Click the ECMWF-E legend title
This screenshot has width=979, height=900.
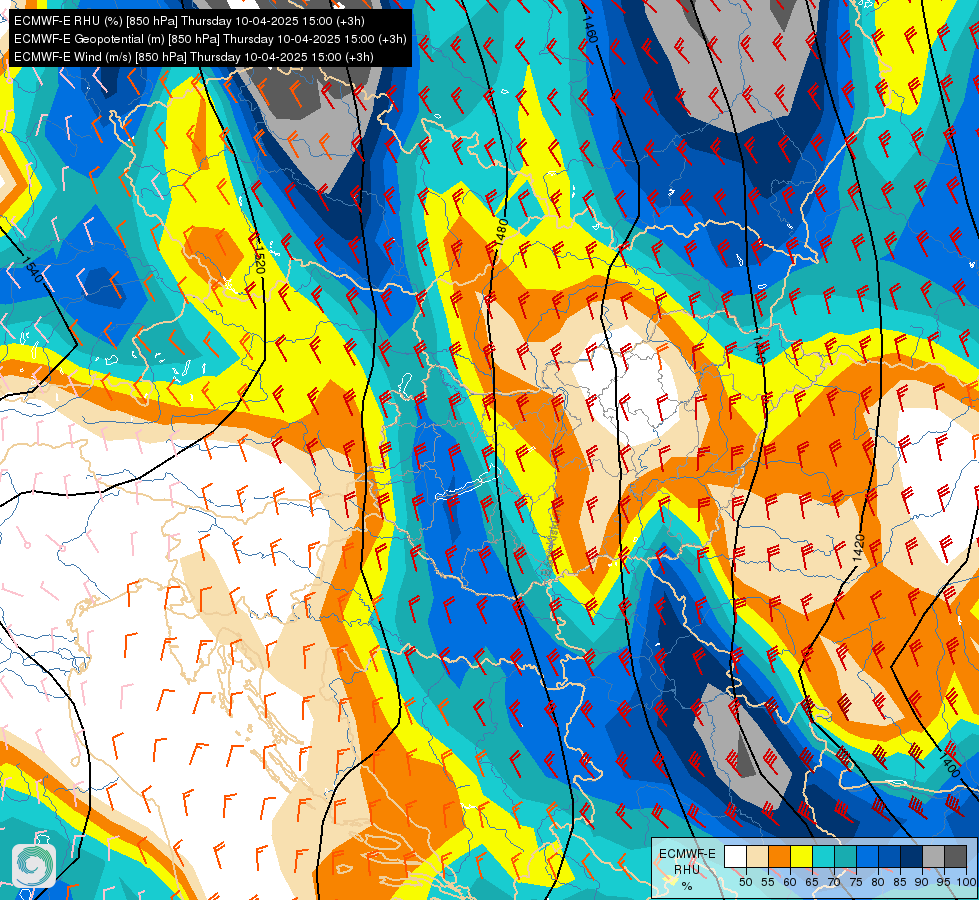tap(687, 854)
